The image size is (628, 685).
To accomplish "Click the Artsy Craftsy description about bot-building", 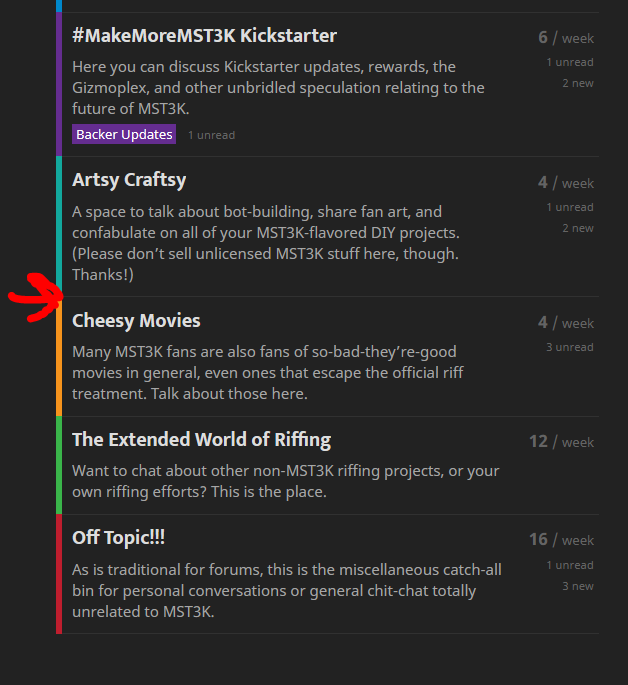I will click(266, 243).
